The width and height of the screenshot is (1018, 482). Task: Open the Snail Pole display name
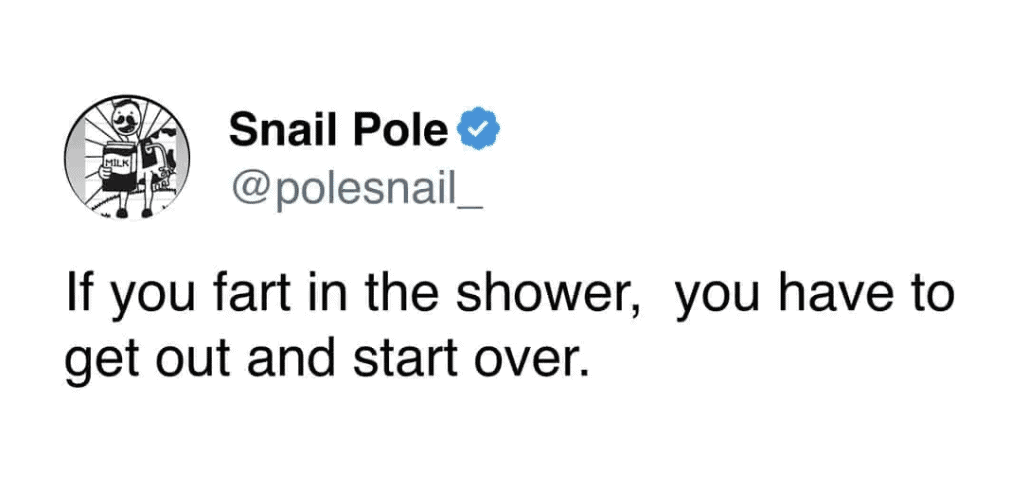tap(338, 130)
